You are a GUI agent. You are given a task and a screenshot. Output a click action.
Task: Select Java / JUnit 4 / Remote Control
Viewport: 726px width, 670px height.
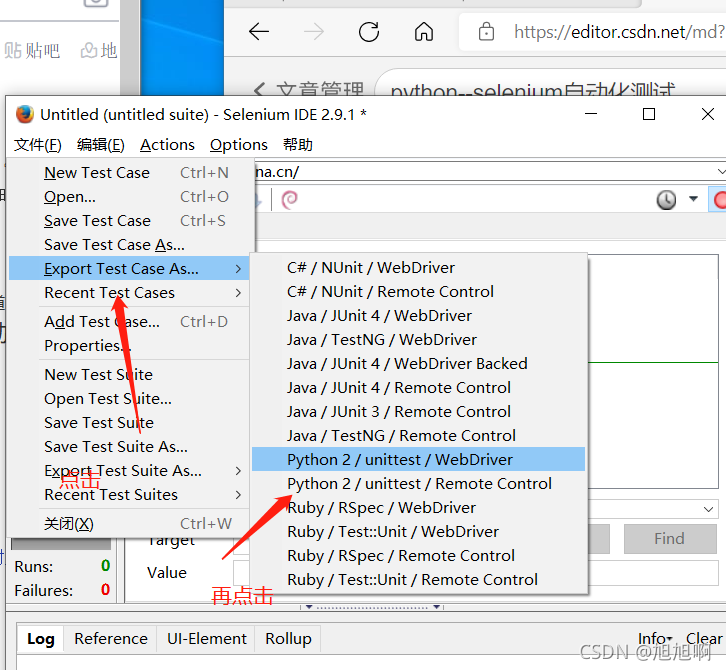click(419, 388)
